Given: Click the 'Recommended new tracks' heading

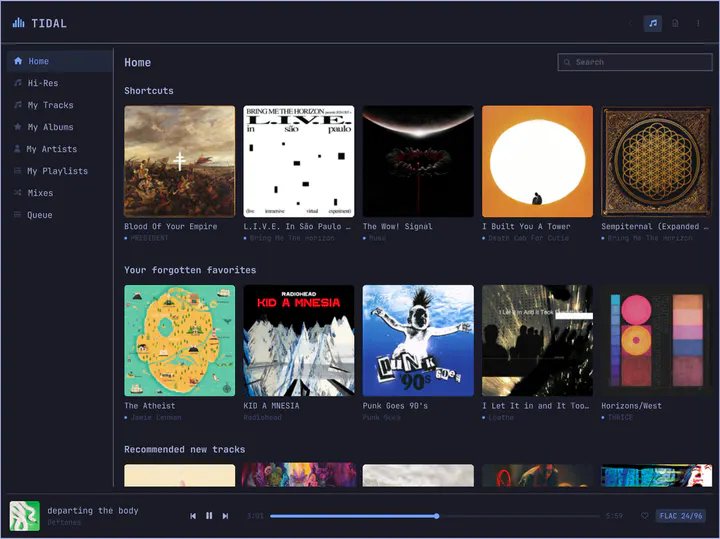Looking at the screenshot, I should (x=185, y=449).
